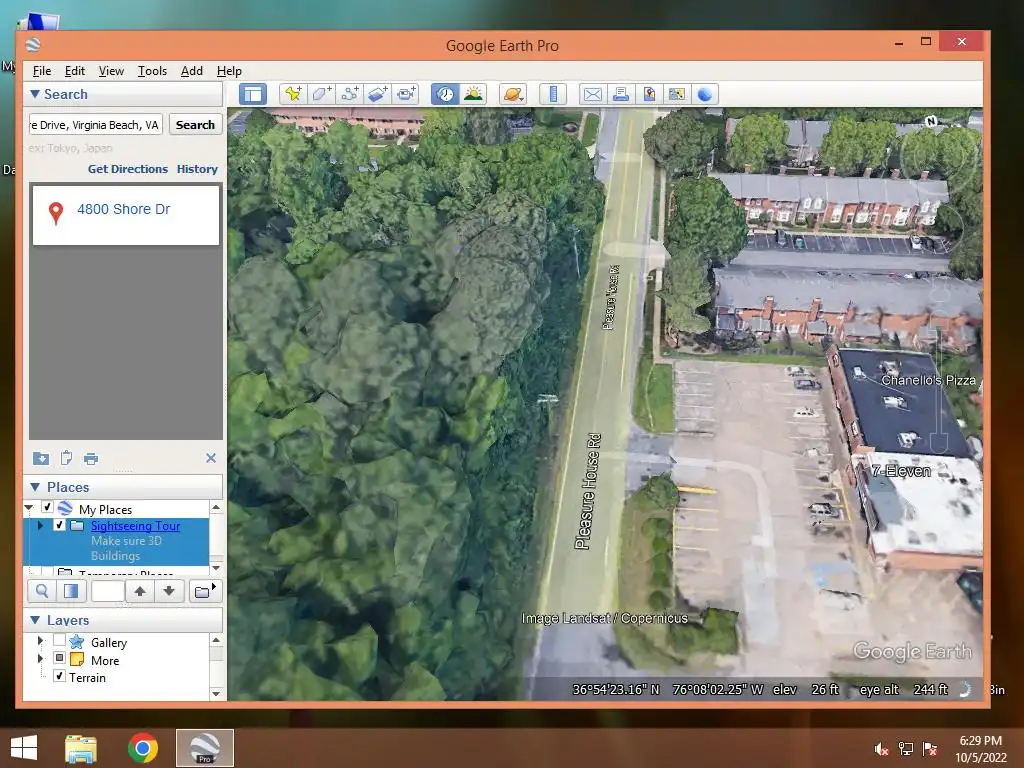
Task: Open Windows Start button
Action: coord(24,748)
